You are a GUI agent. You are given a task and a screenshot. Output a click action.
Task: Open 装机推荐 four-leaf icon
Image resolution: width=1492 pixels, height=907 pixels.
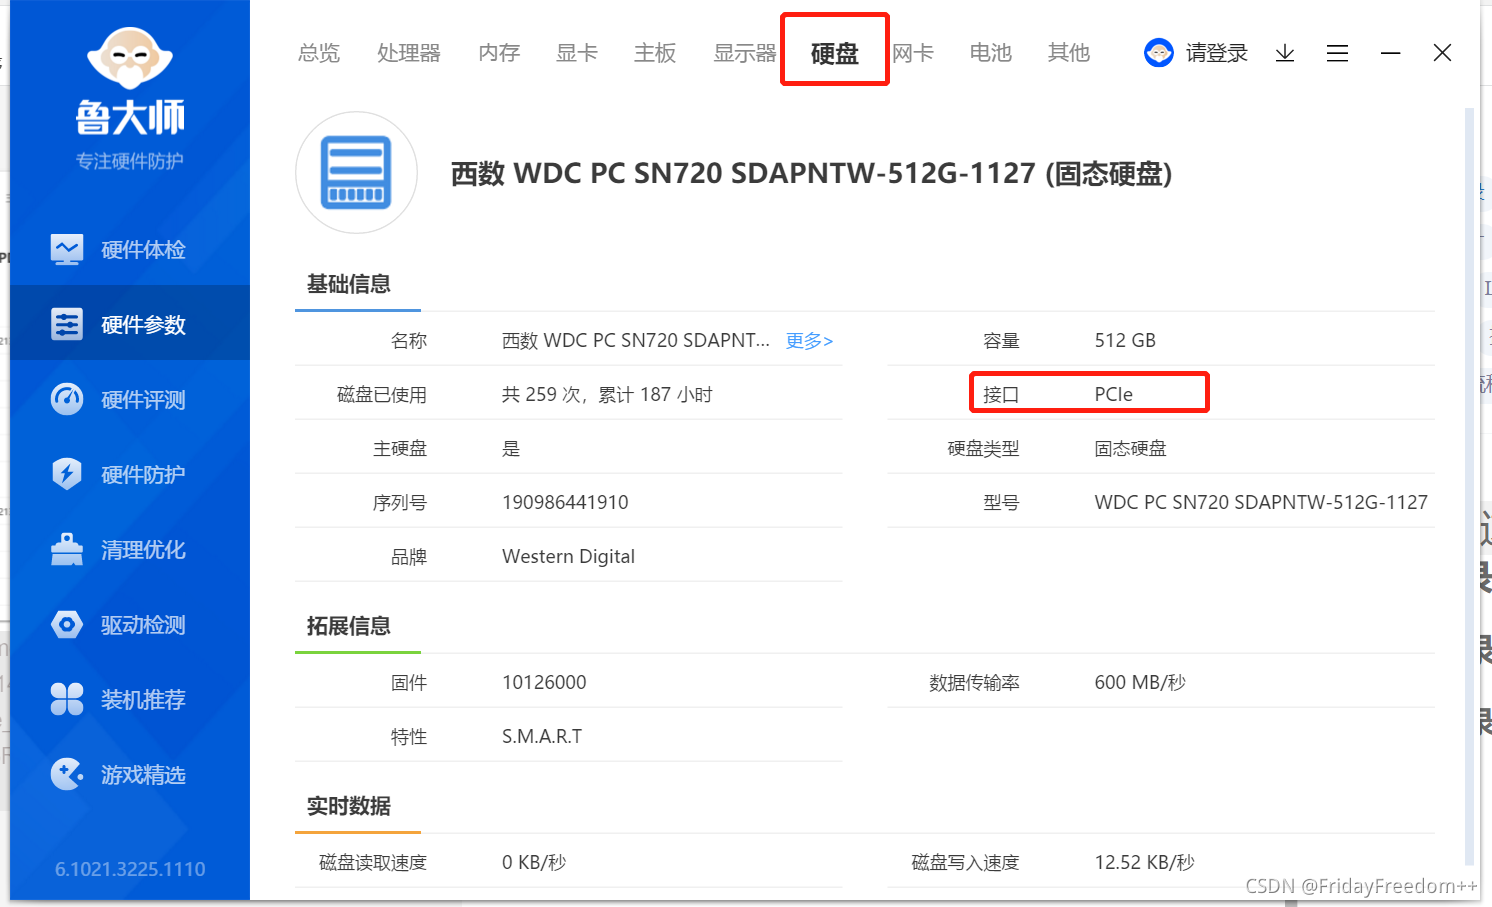tap(67, 699)
